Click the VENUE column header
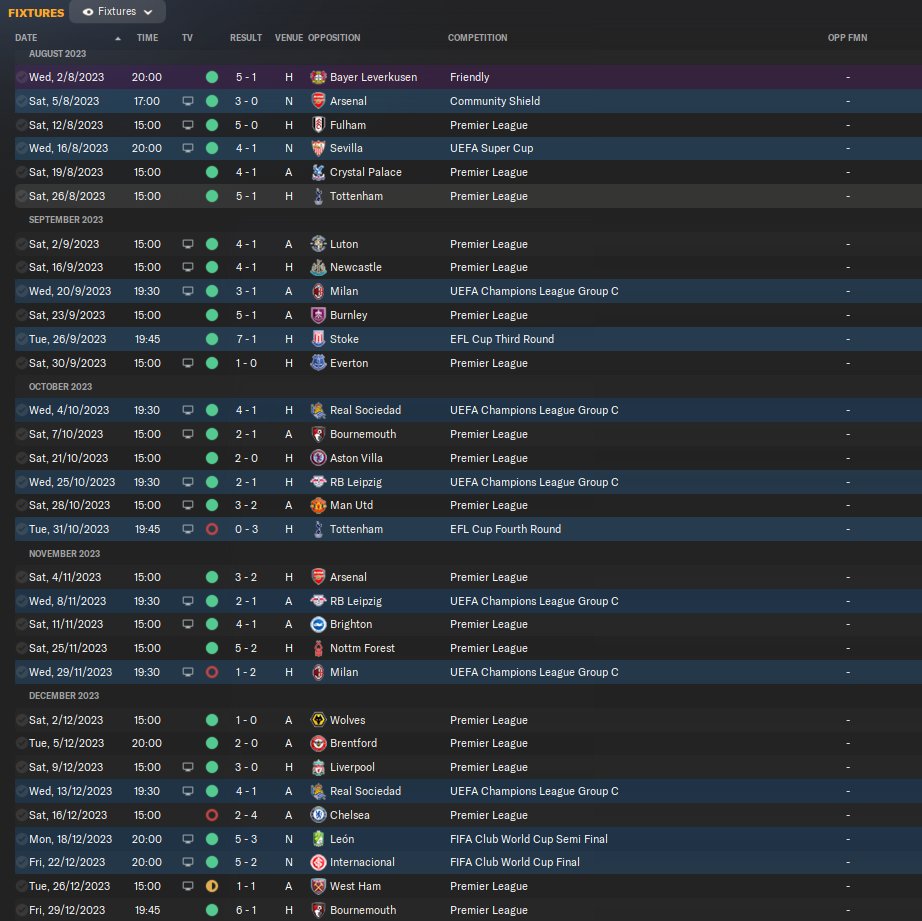This screenshot has width=922, height=921. point(289,38)
